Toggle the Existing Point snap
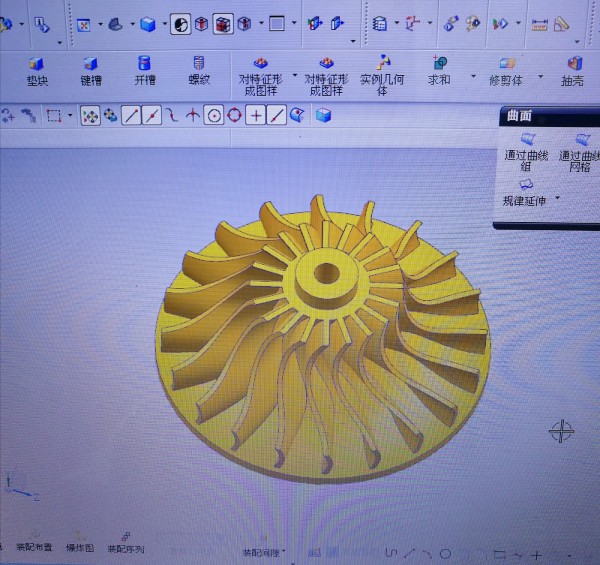This screenshot has height=565, width=600. point(256,115)
